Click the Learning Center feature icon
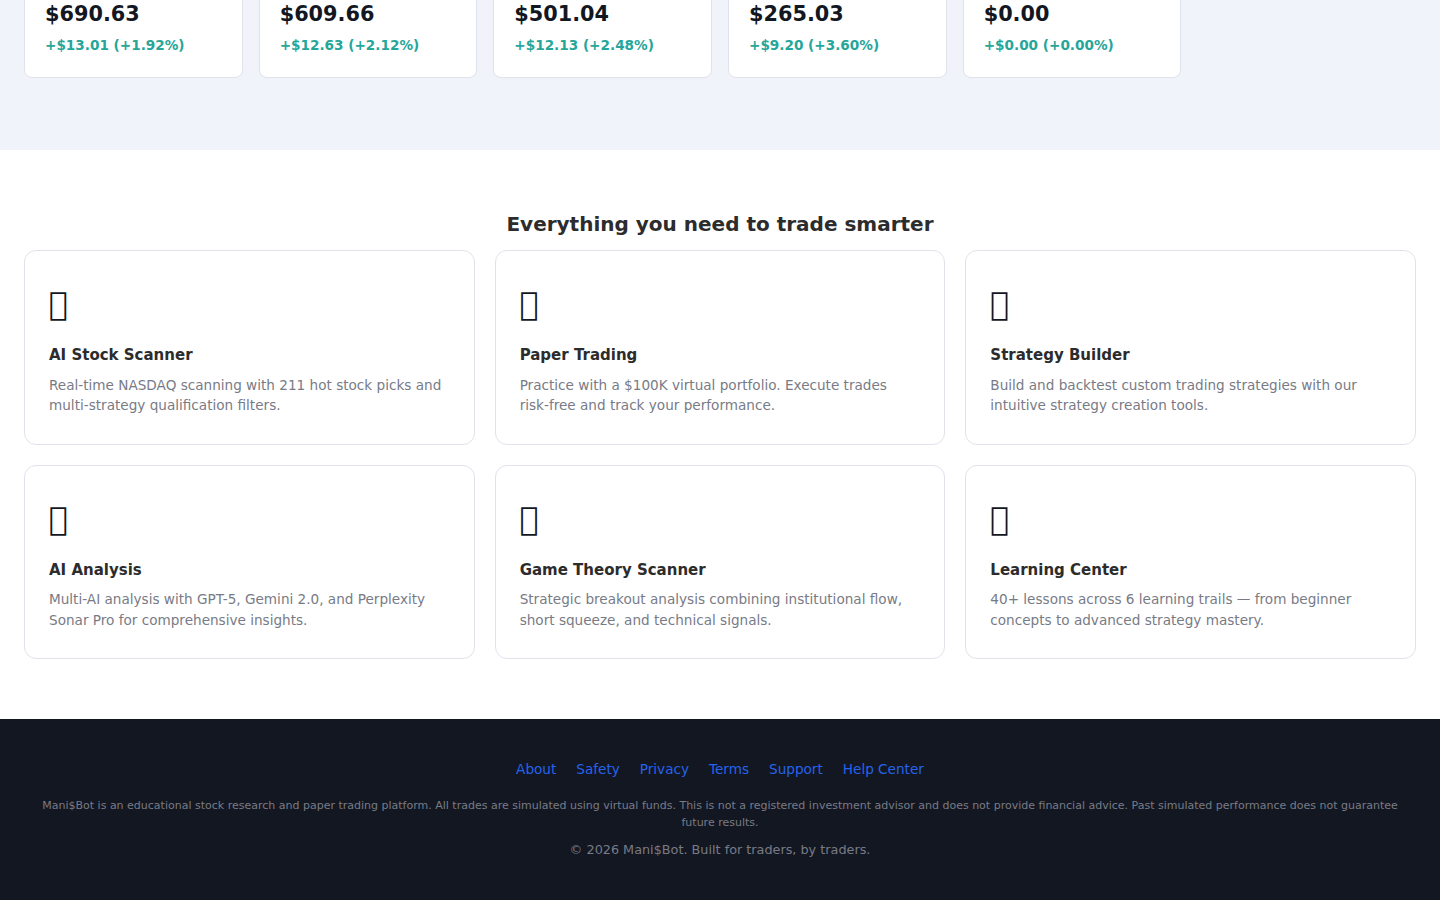Viewport: 1440px width, 900px height. 999,520
